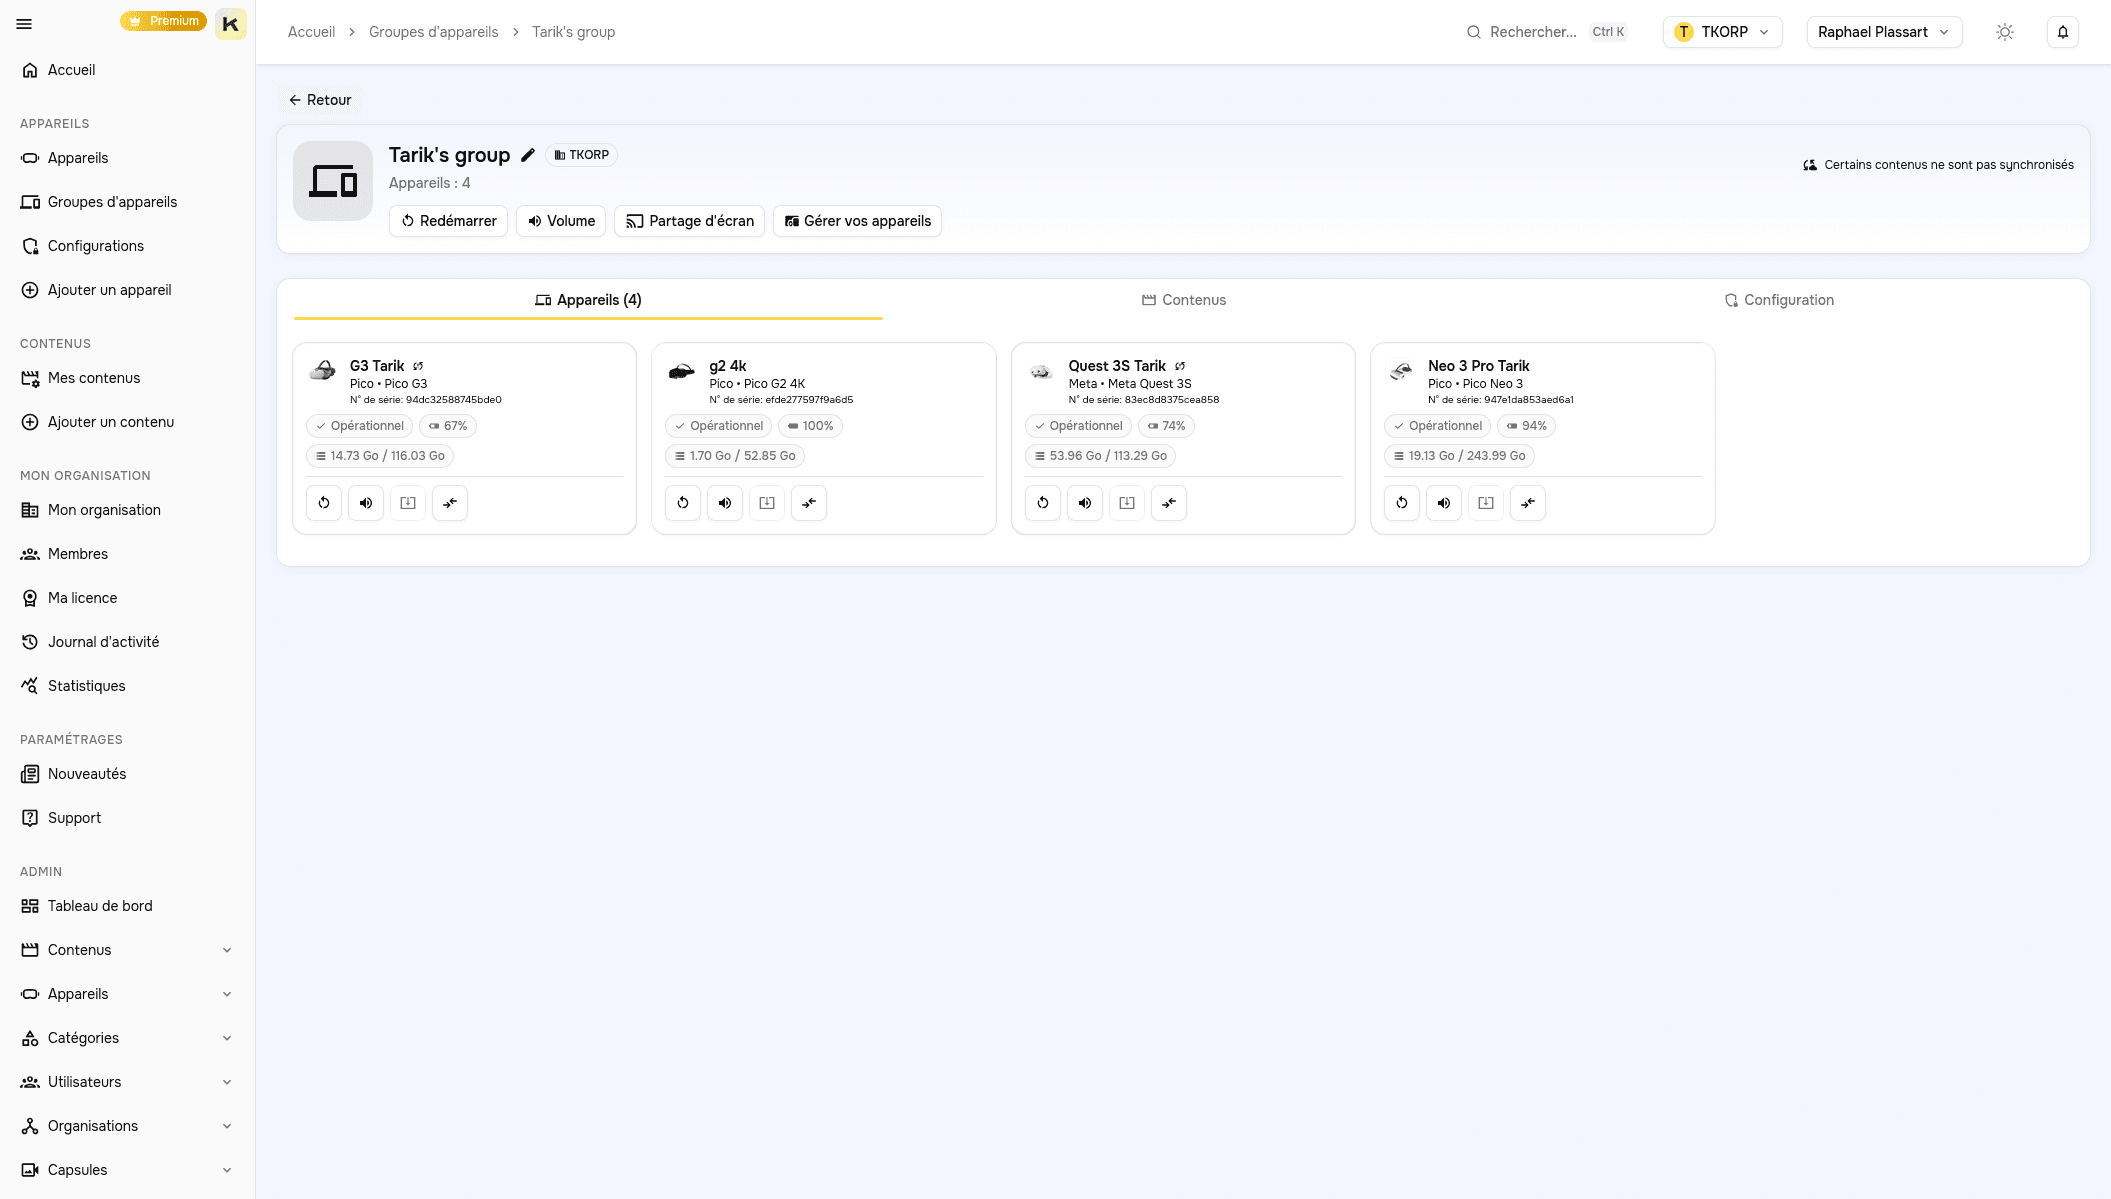This screenshot has height=1199, width=2111.
Task: Click the unsynchronized contents warning
Action: (1938, 165)
